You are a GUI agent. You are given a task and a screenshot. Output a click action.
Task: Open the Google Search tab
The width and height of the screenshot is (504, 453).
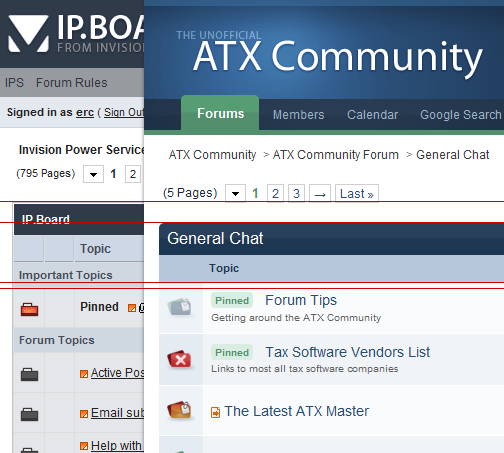pyautogui.click(x=461, y=115)
